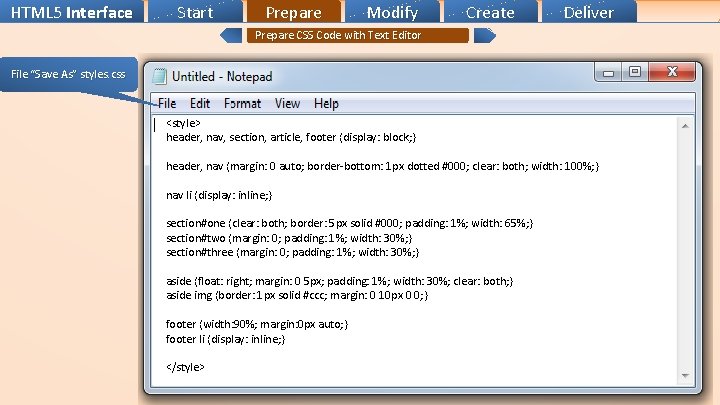Close the Notepad window

[x=672, y=72]
